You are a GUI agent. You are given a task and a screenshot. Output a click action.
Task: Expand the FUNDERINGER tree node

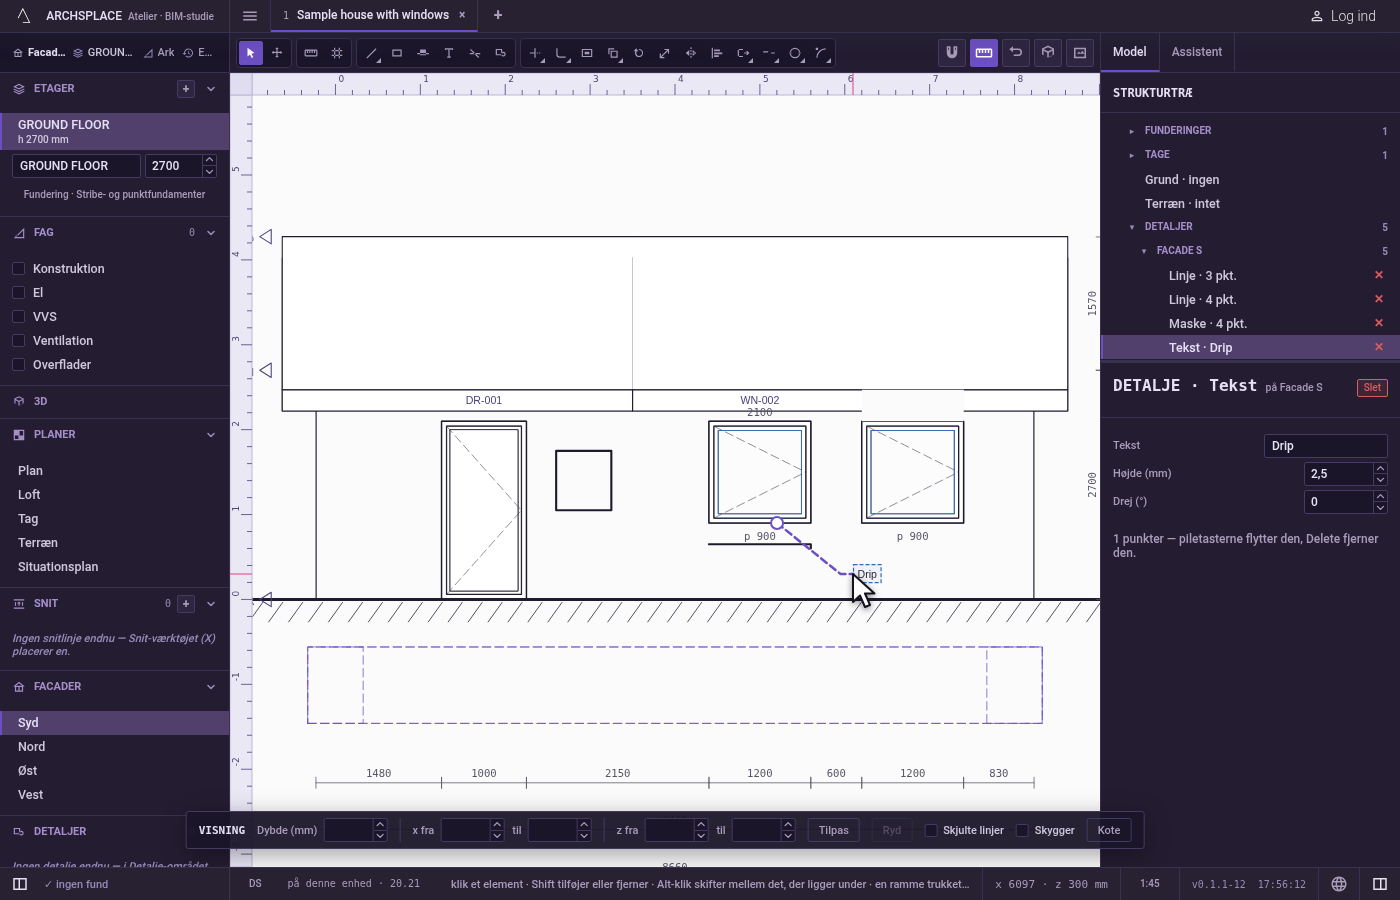pyautogui.click(x=1131, y=131)
